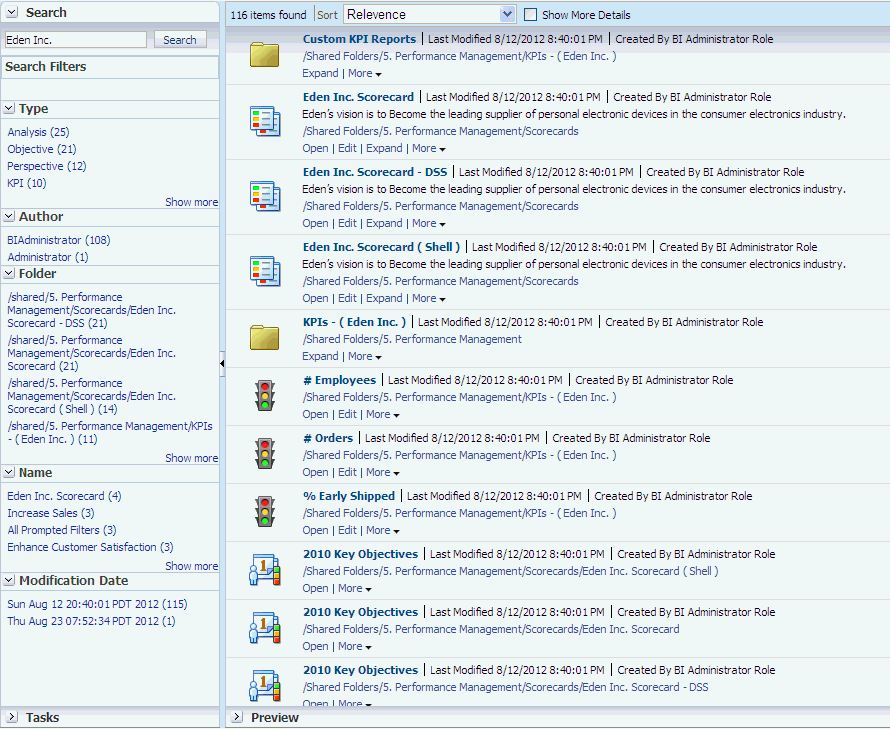The width and height of the screenshot is (890, 729).
Task: Click the # Orders KPI traffic light icon
Action: (x=264, y=454)
